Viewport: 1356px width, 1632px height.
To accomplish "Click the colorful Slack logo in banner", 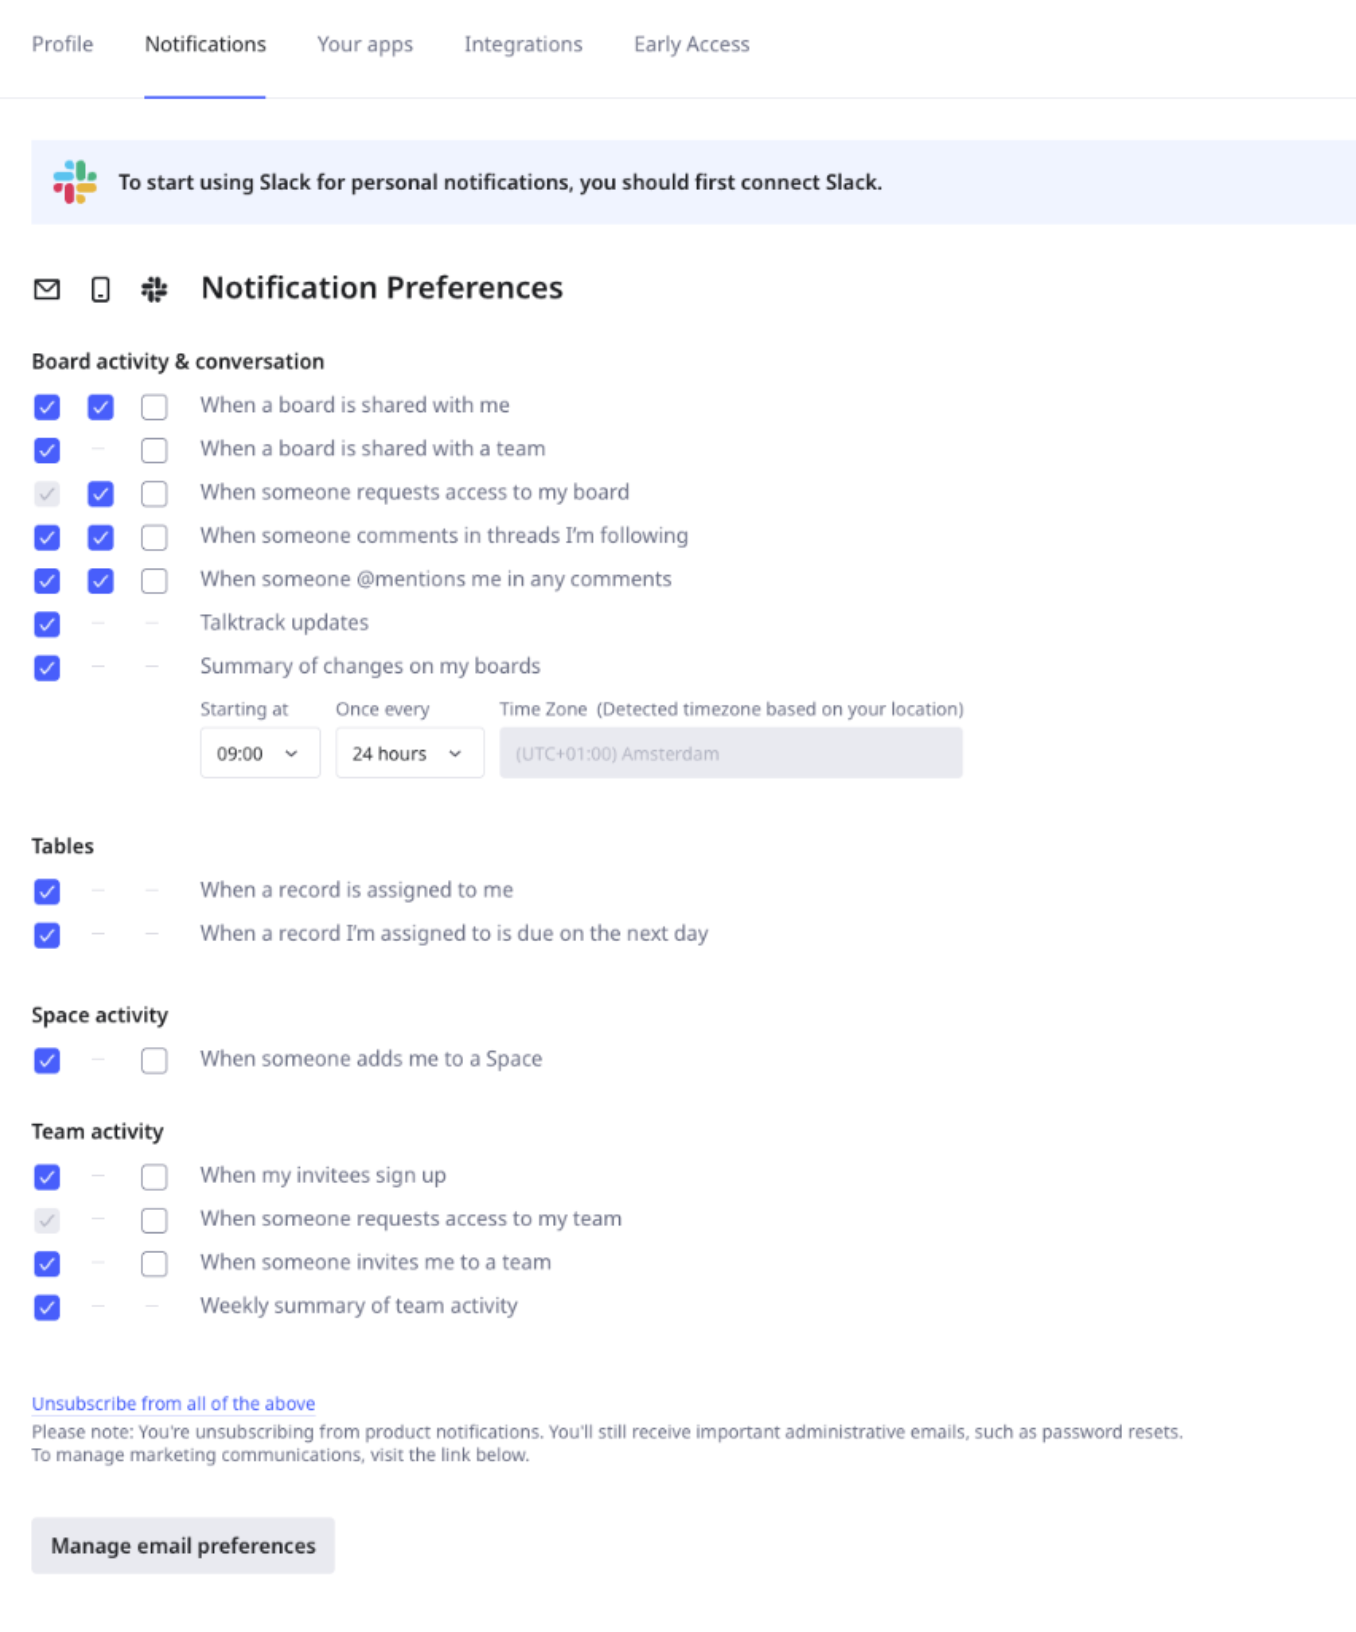I will 75,182.
